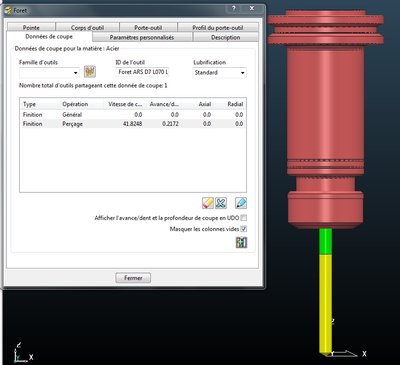The image size is (400, 365).
Task: Click the column layout icon below checkboxes
Action: 241,242
